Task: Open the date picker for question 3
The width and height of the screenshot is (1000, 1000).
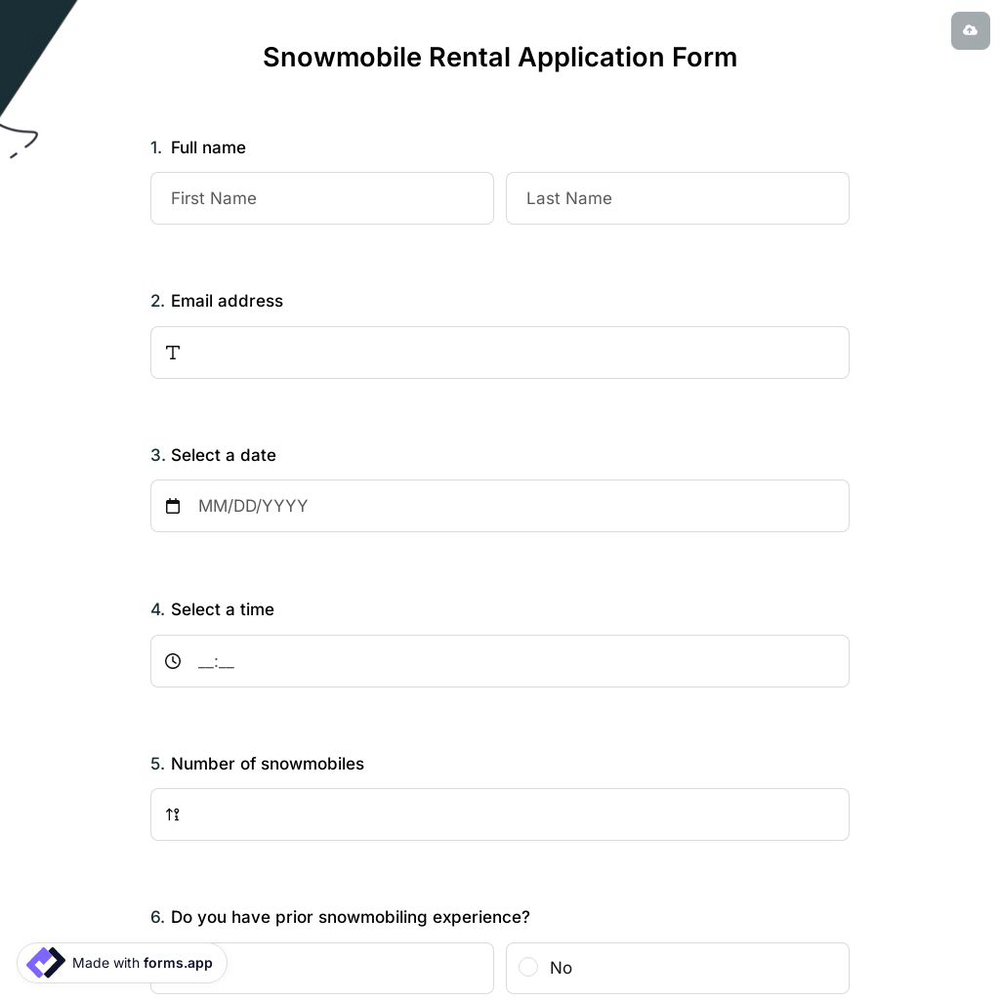Action: [x=500, y=506]
